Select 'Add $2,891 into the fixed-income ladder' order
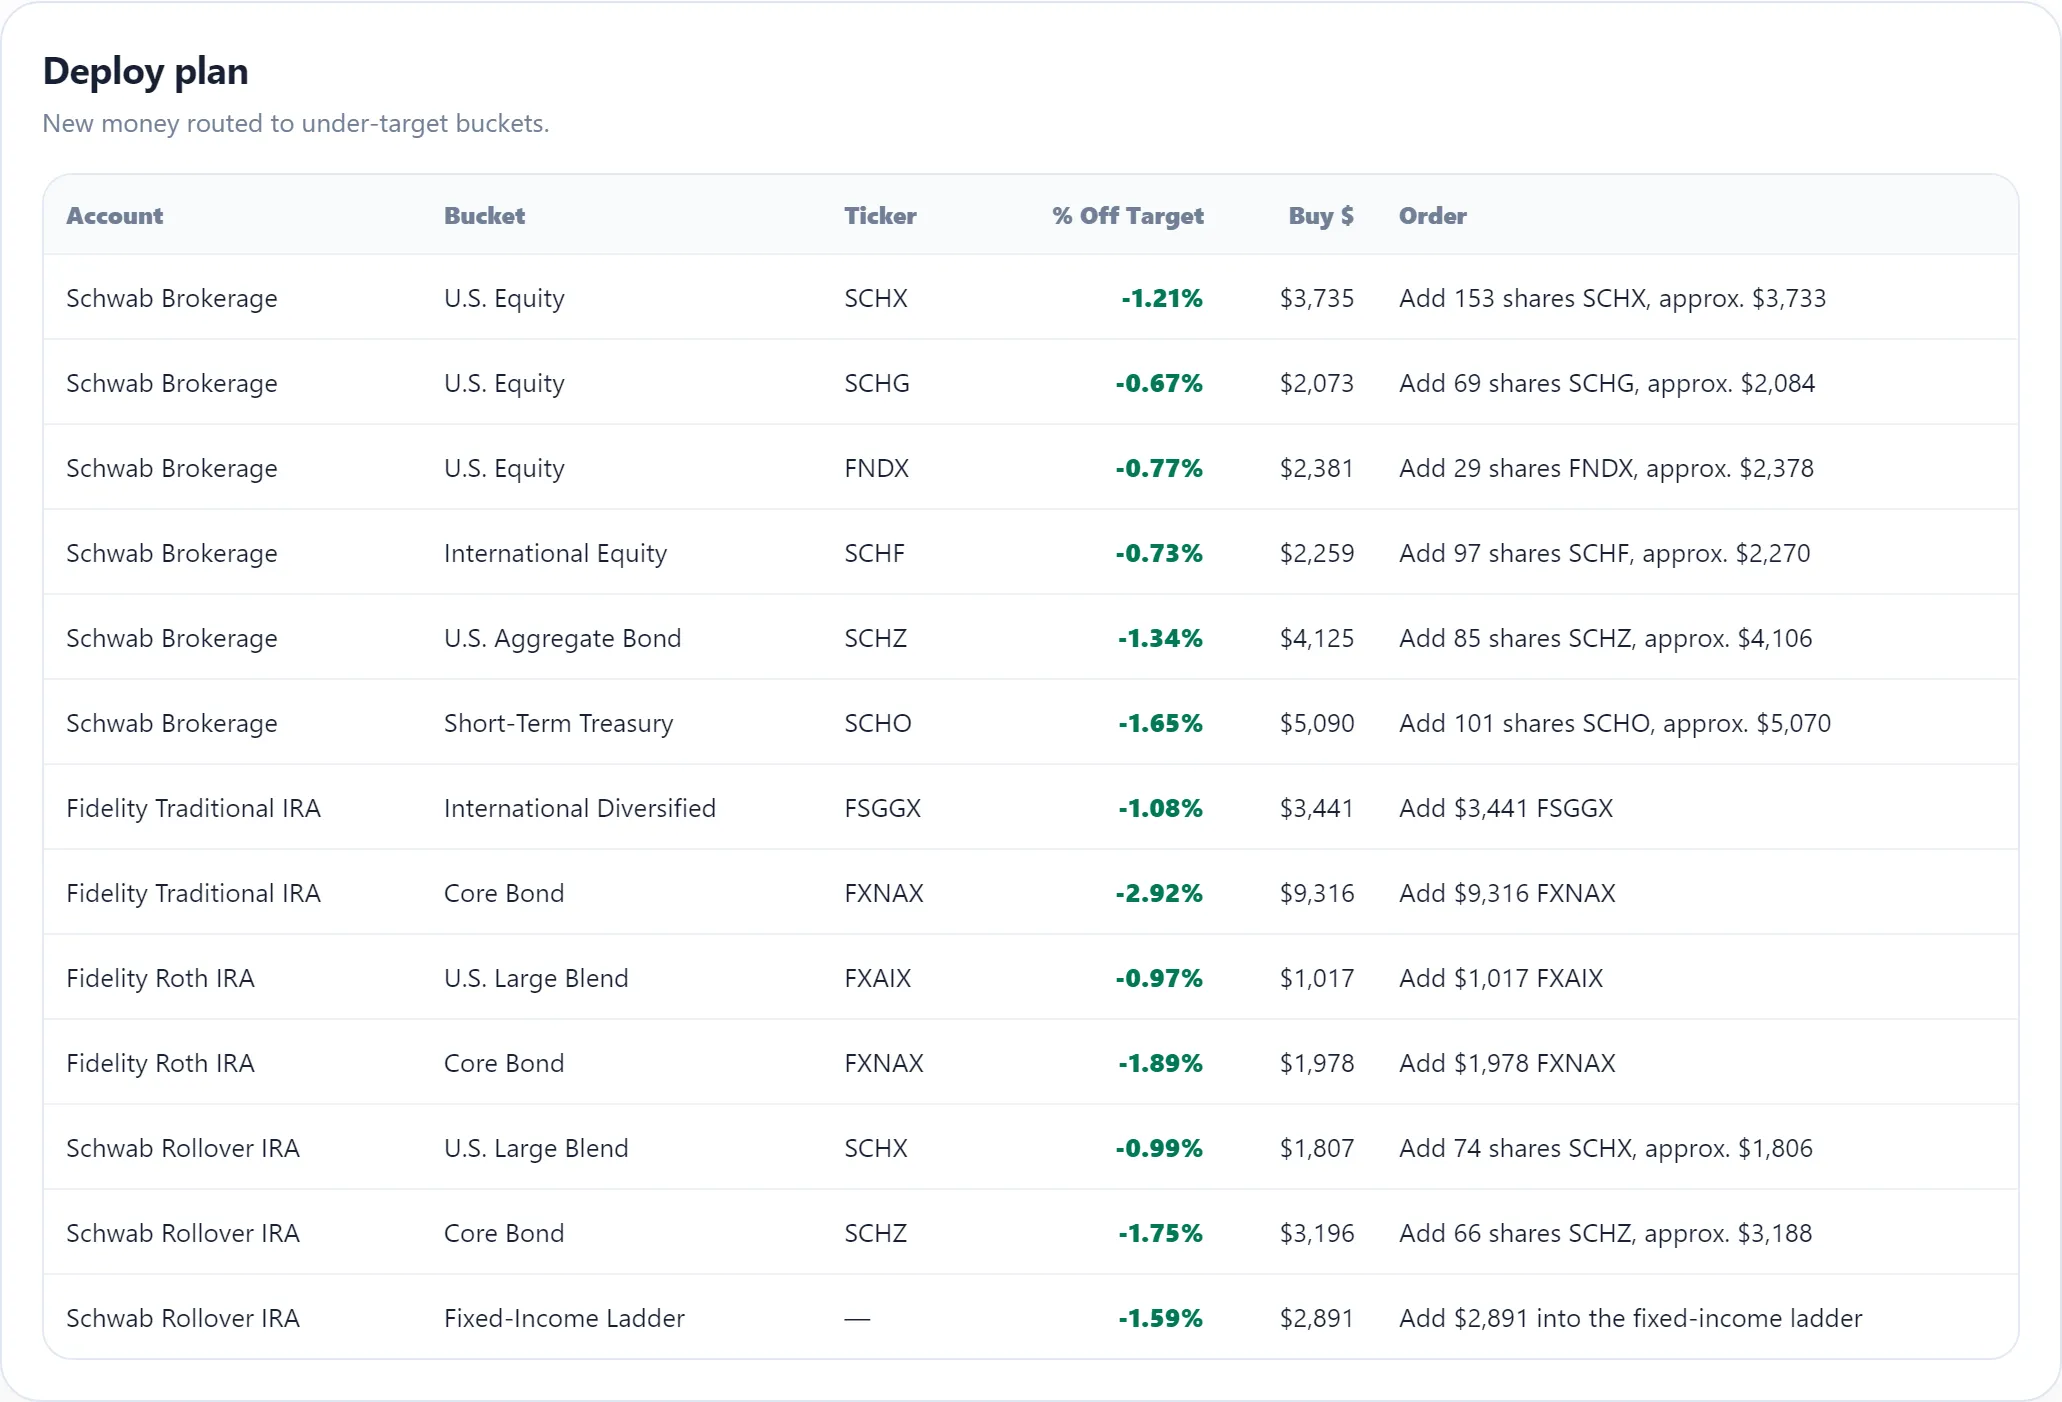2062x1402 pixels. pyautogui.click(x=1630, y=1318)
